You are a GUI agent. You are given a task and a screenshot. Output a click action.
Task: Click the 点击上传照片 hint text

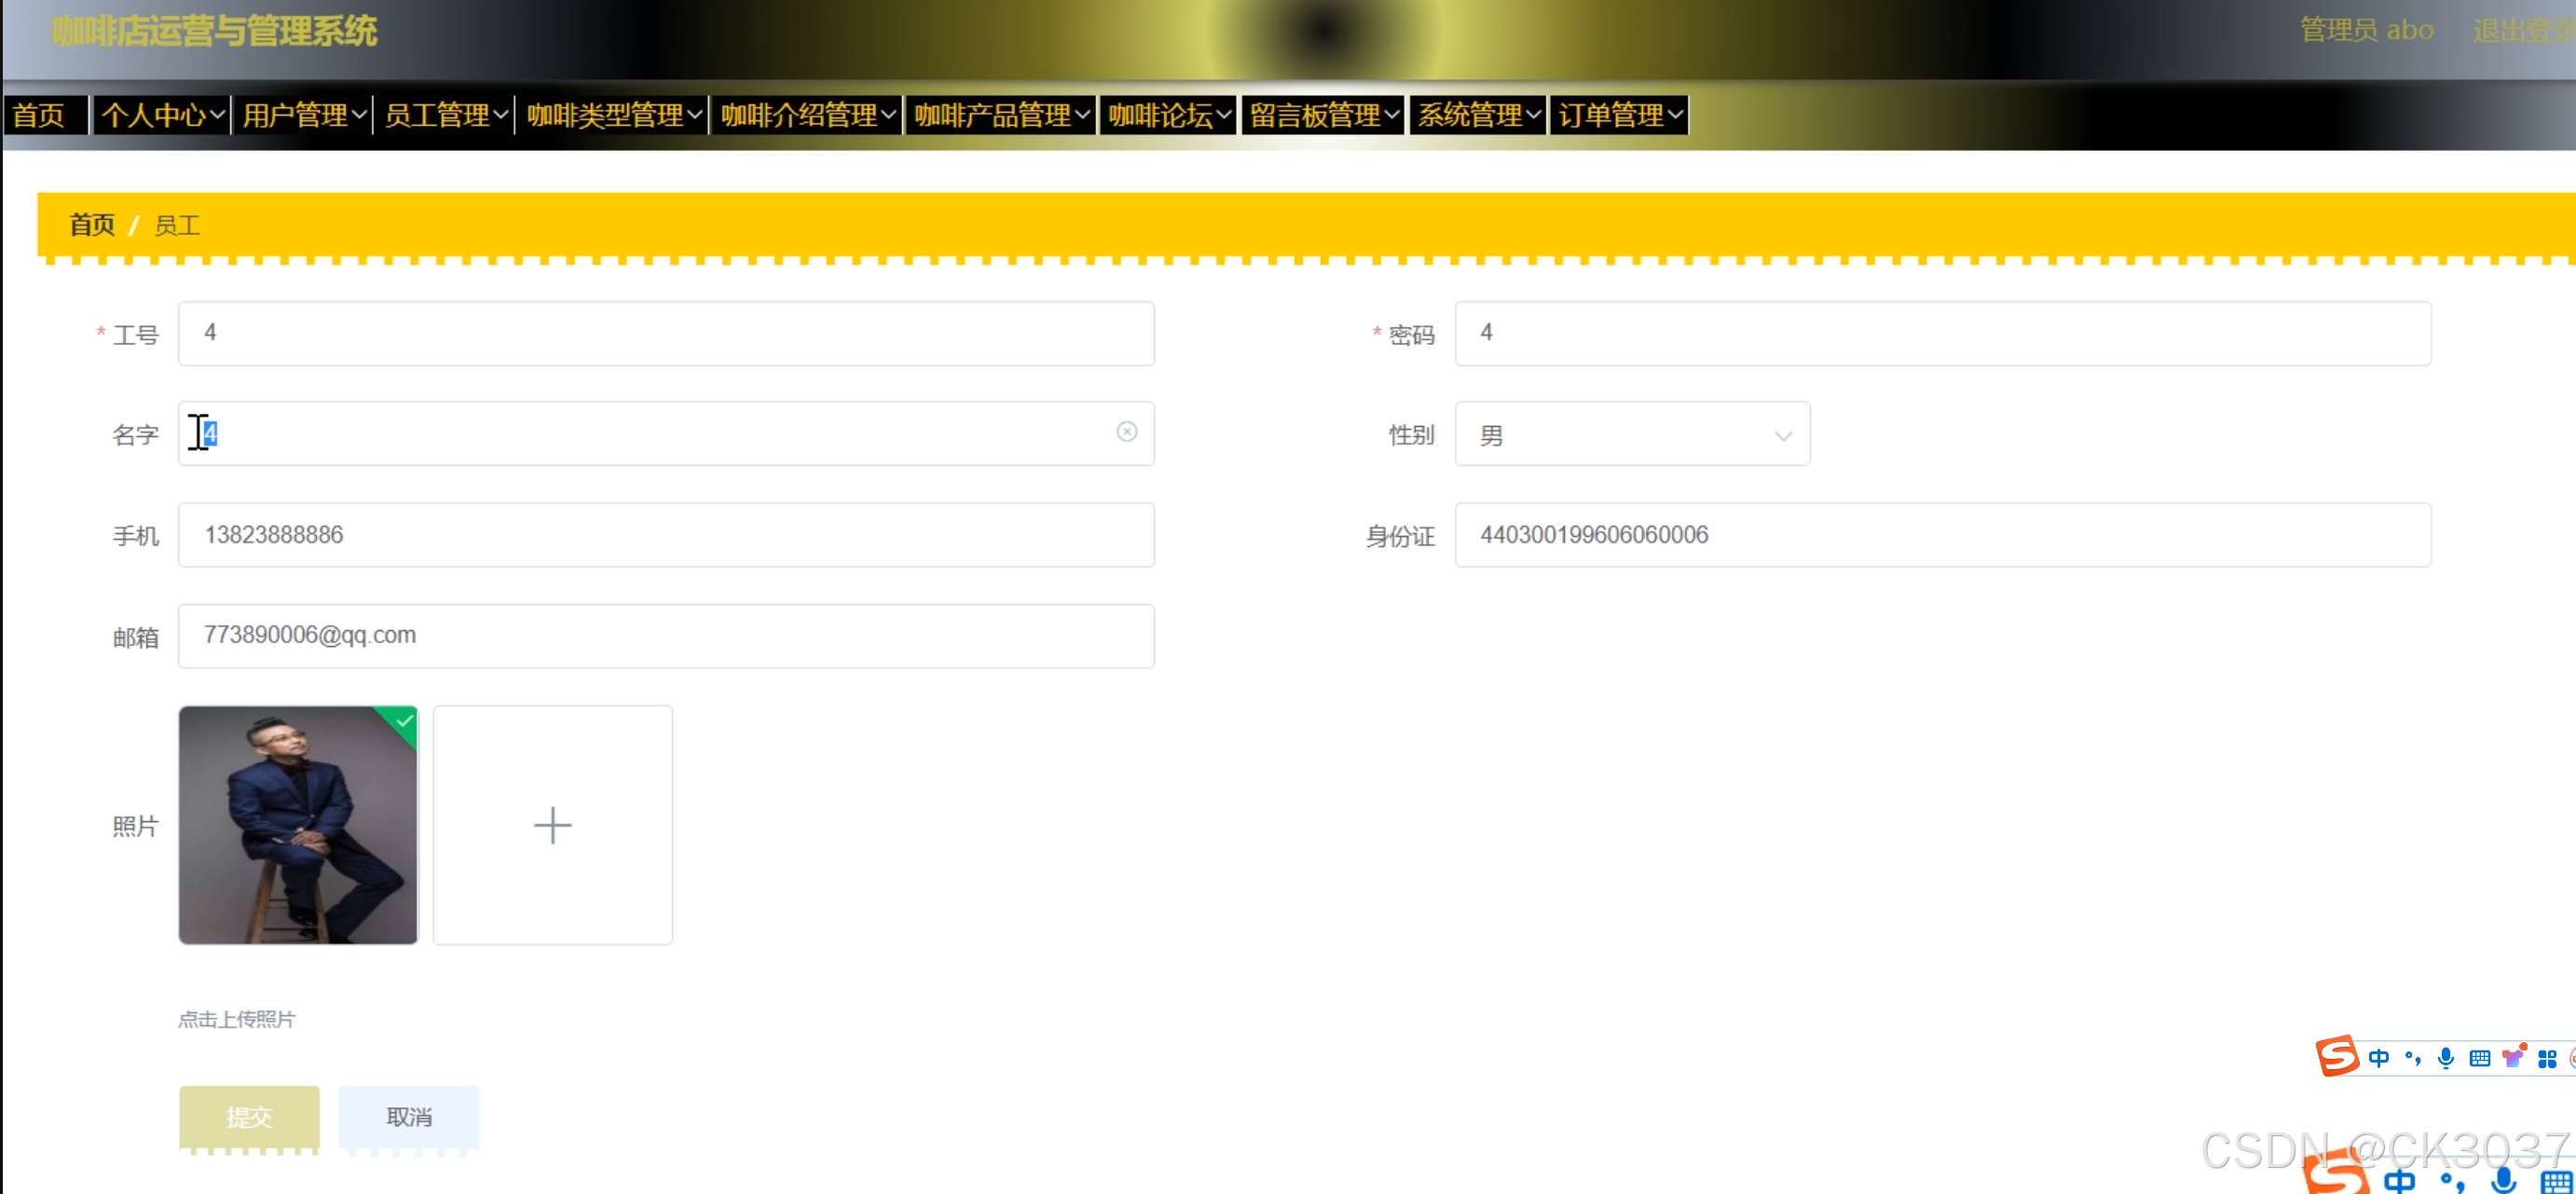[x=237, y=1019]
